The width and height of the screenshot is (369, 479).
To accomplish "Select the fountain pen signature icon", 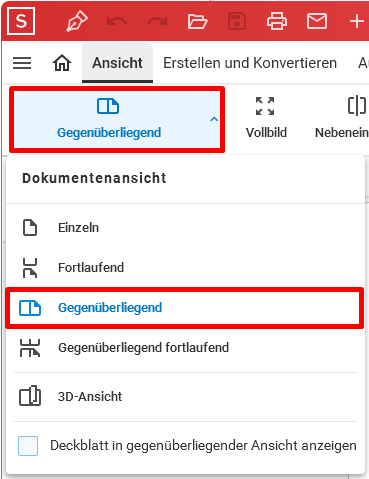I will pyautogui.click(x=77, y=21).
